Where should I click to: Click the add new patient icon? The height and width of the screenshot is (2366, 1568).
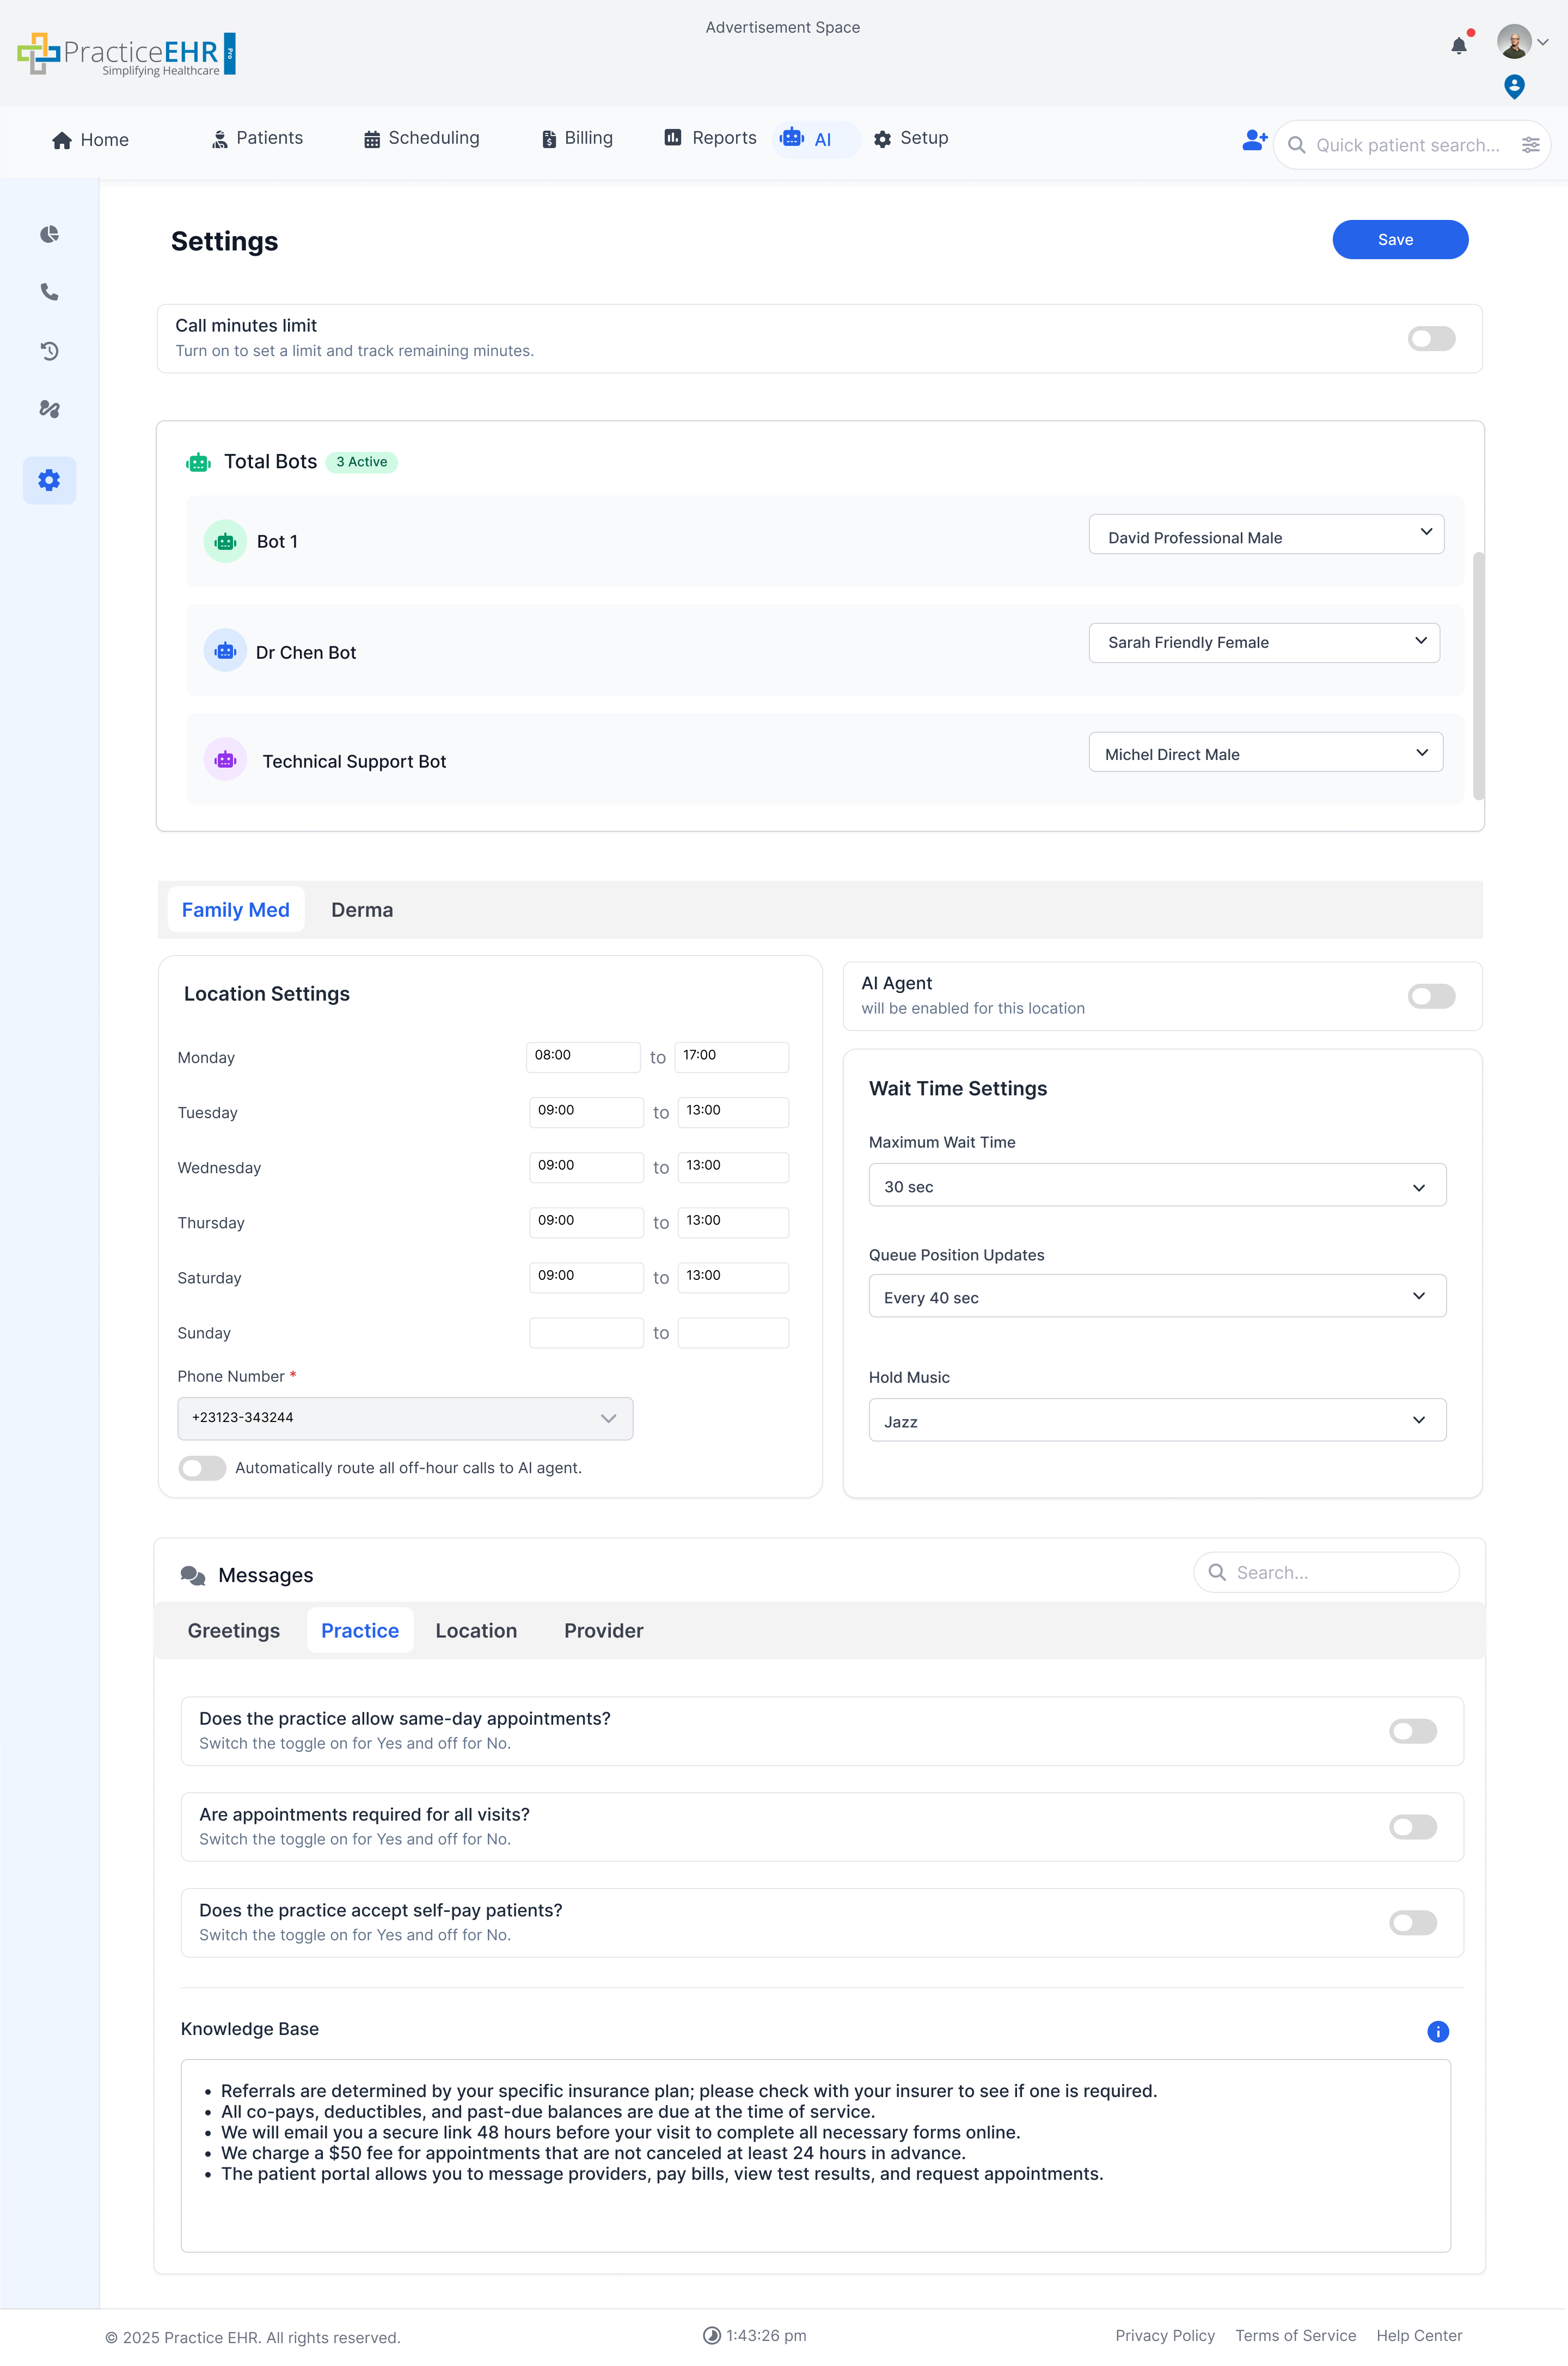[x=1253, y=141]
